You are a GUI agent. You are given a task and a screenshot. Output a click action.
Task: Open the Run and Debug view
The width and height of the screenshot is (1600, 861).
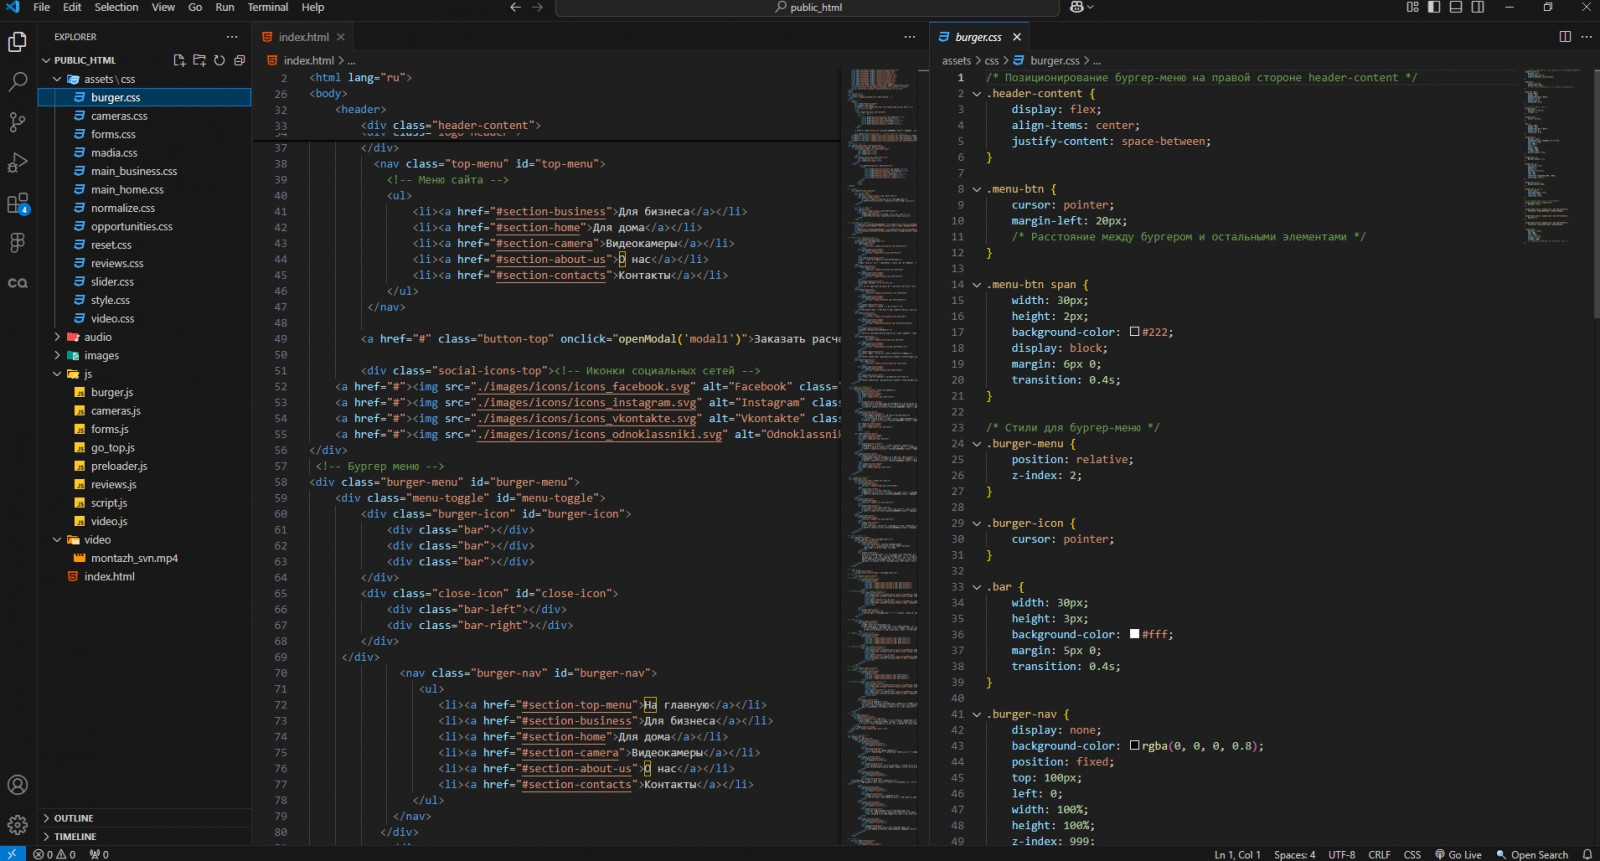coord(17,162)
